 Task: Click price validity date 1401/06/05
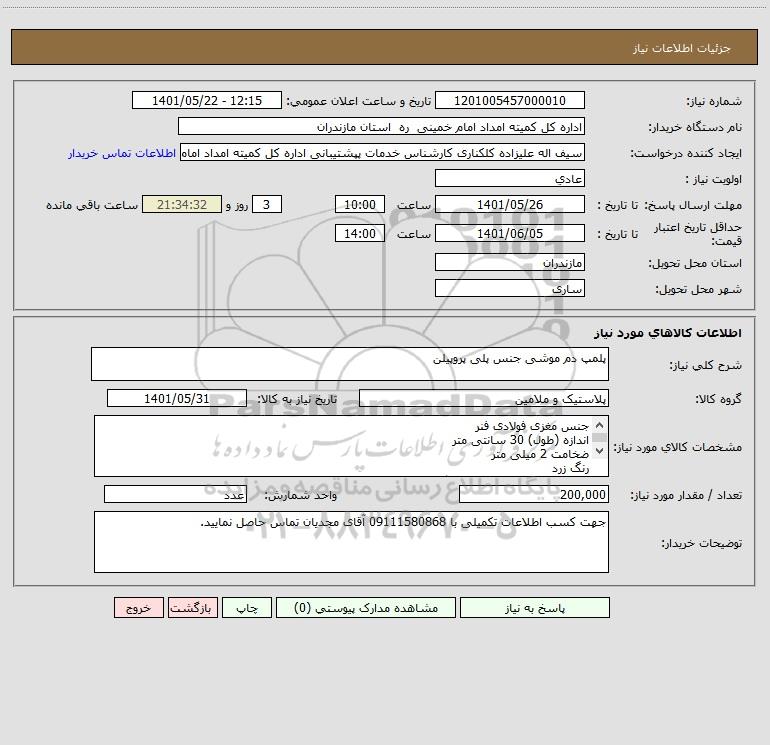point(510,233)
